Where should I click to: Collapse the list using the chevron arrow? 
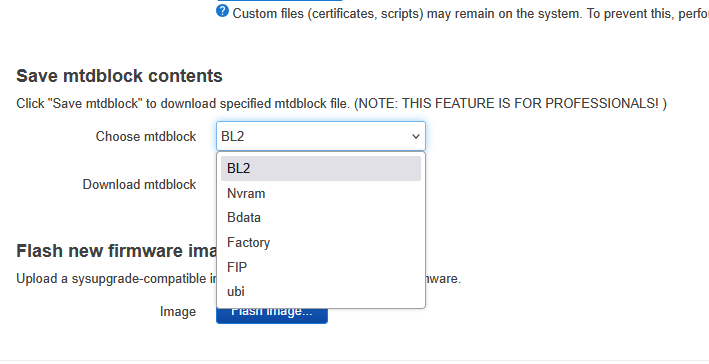click(416, 136)
